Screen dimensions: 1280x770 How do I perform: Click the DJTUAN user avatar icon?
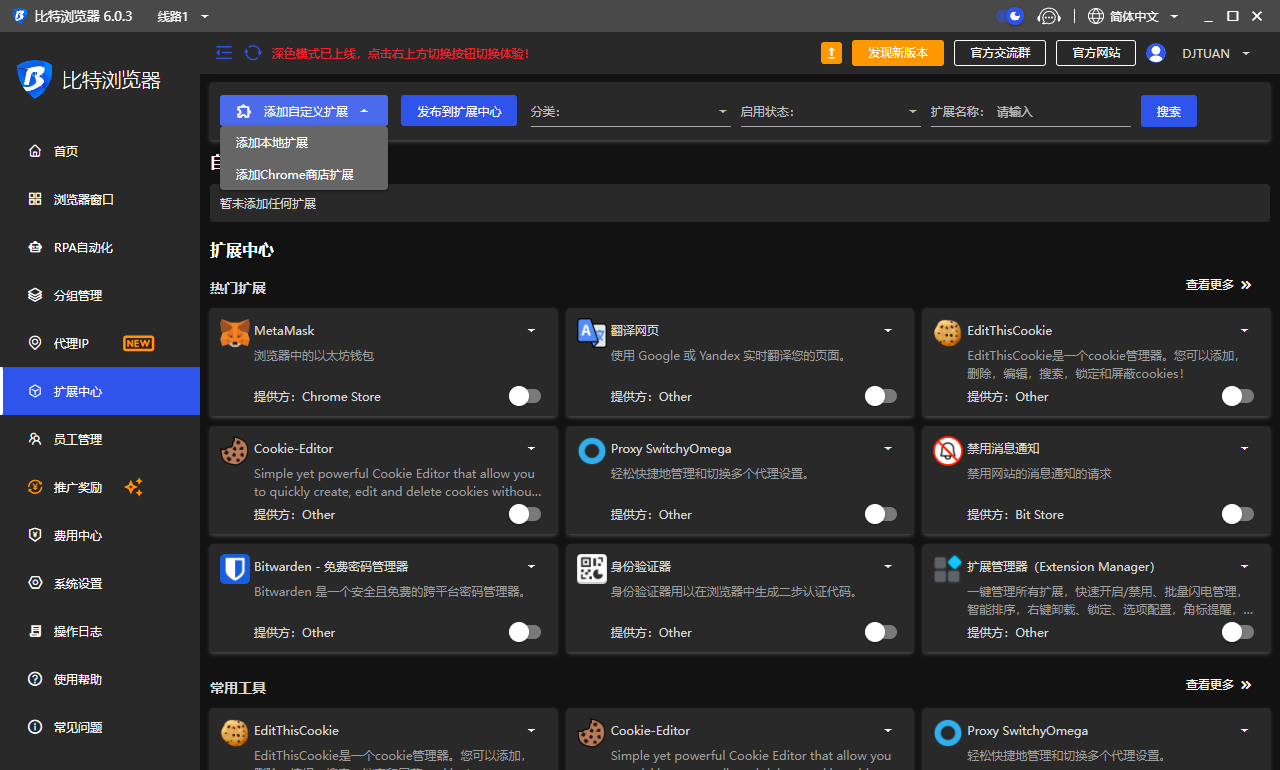(x=1156, y=53)
